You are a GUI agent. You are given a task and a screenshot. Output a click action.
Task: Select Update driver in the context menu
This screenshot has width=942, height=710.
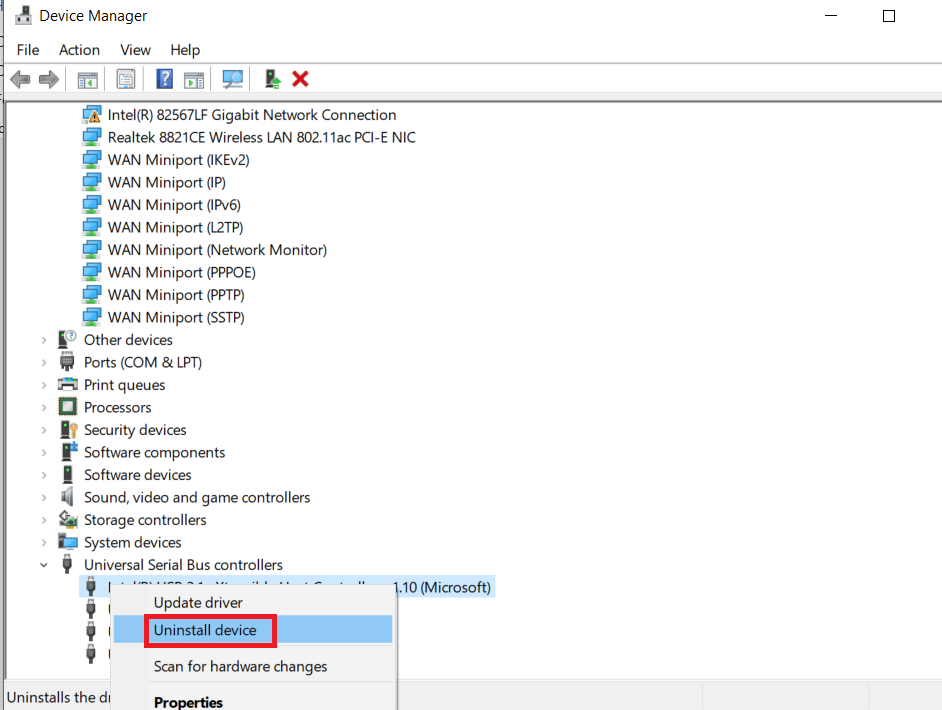point(198,603)
